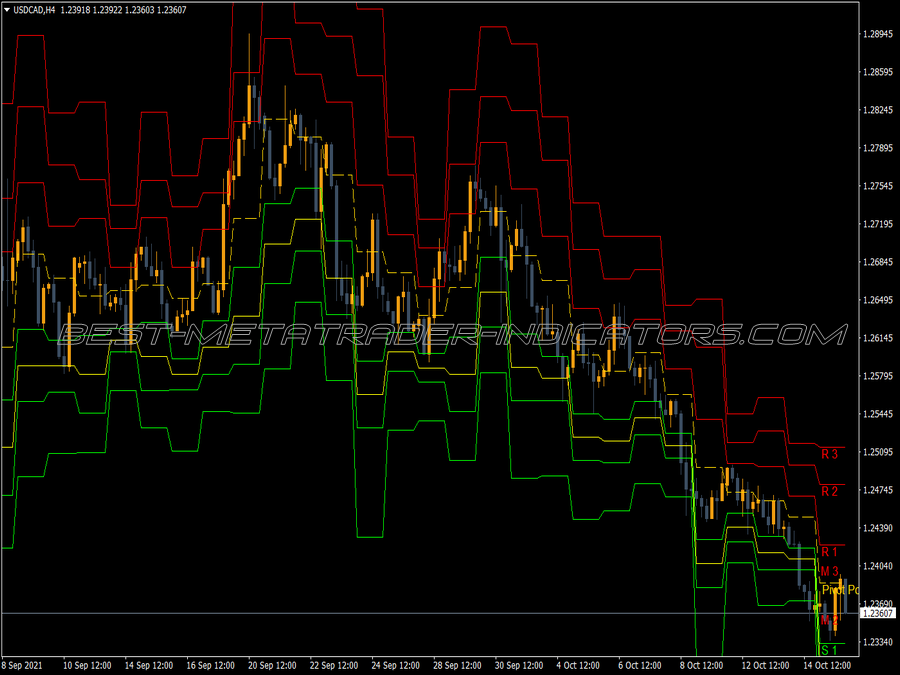Click the 22 Sep 12:00 time label

tap(334, 665)
